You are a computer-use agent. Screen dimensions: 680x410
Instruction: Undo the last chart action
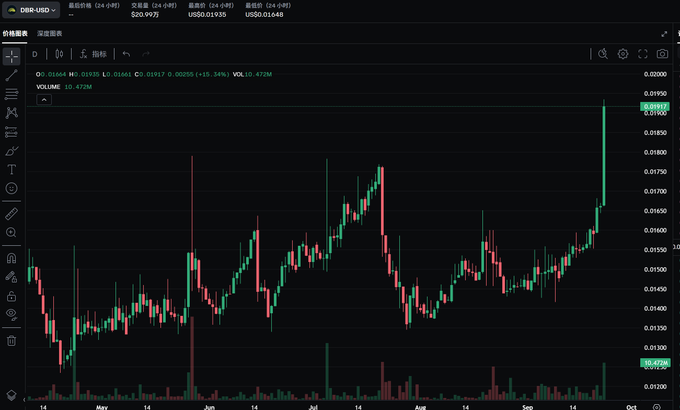[126, 54]
